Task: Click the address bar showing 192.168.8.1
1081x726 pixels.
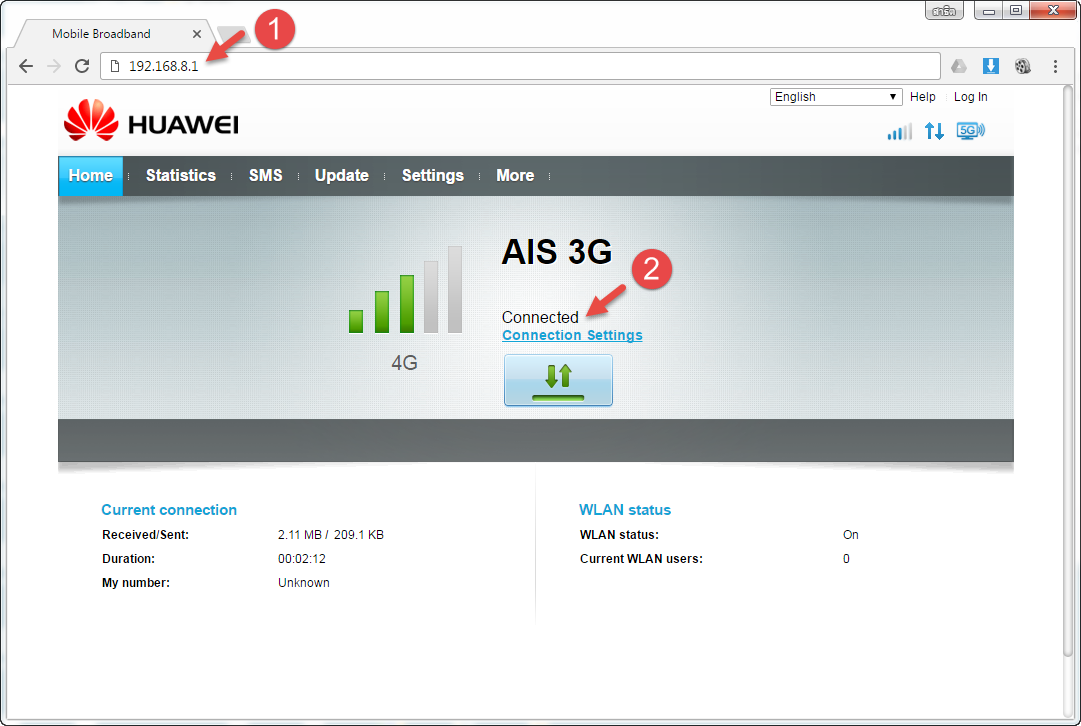Action: (x=521, y=66)
